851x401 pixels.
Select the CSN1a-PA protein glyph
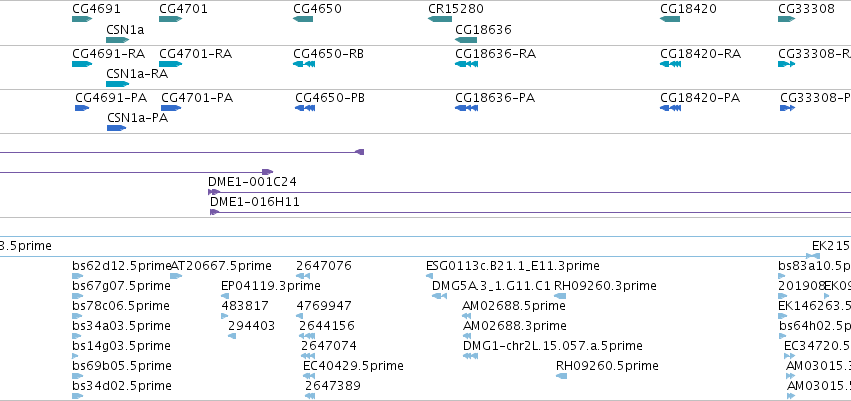116,128
